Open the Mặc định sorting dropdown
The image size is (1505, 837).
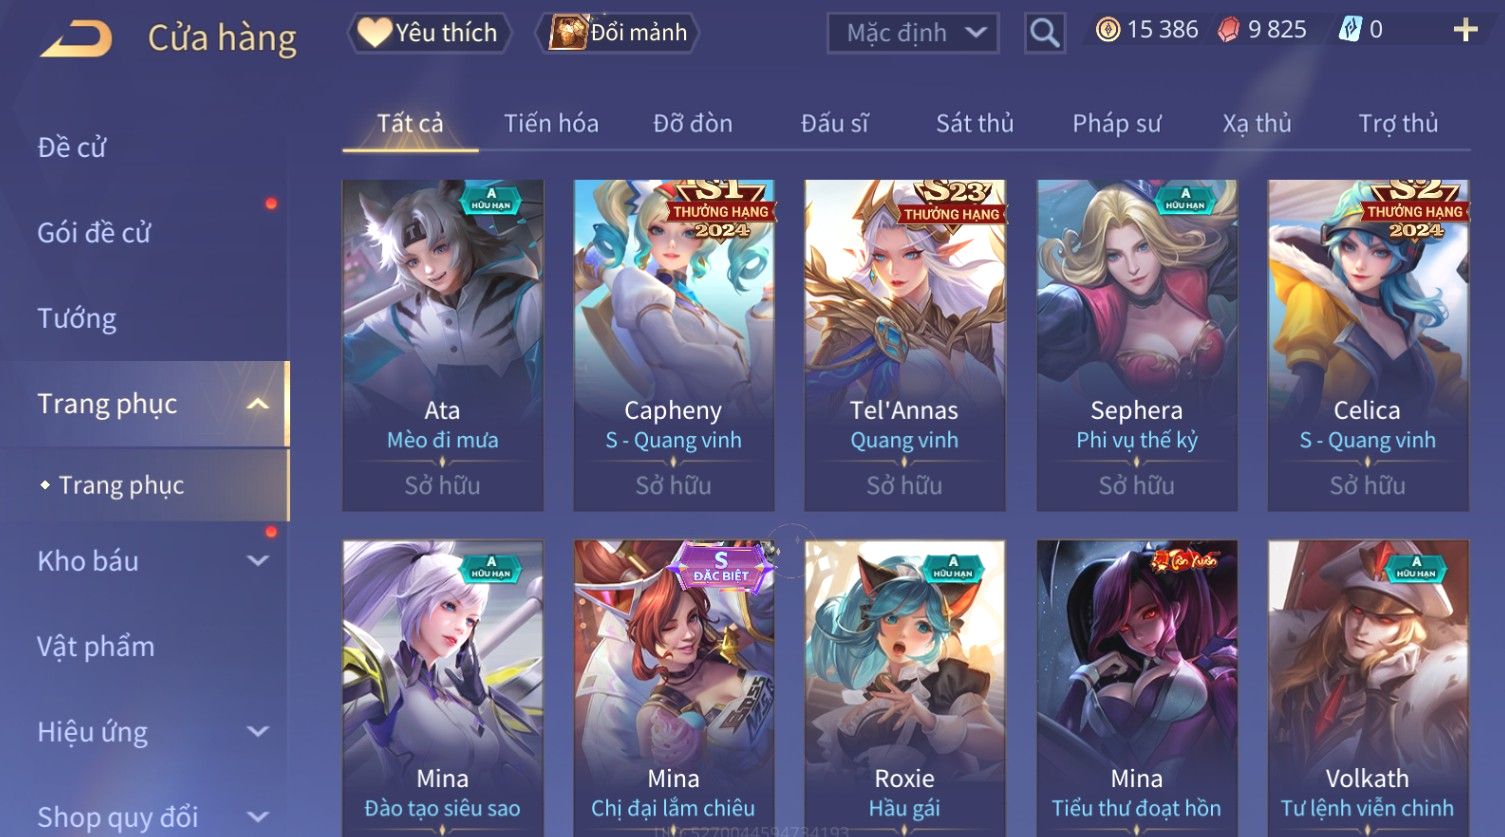click(913, 33)
